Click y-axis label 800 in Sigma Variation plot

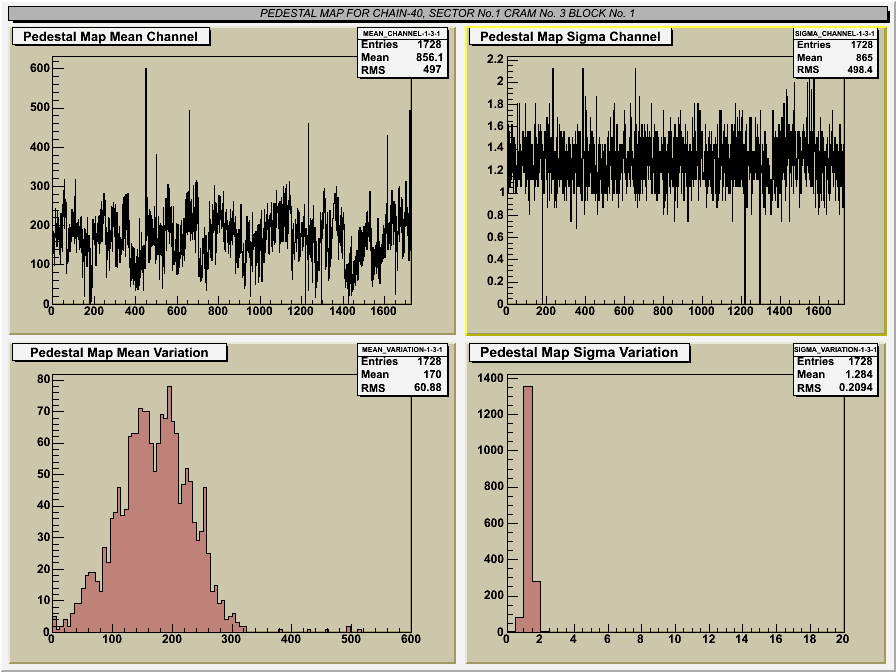pyautogui.click(x=494, y=486)
